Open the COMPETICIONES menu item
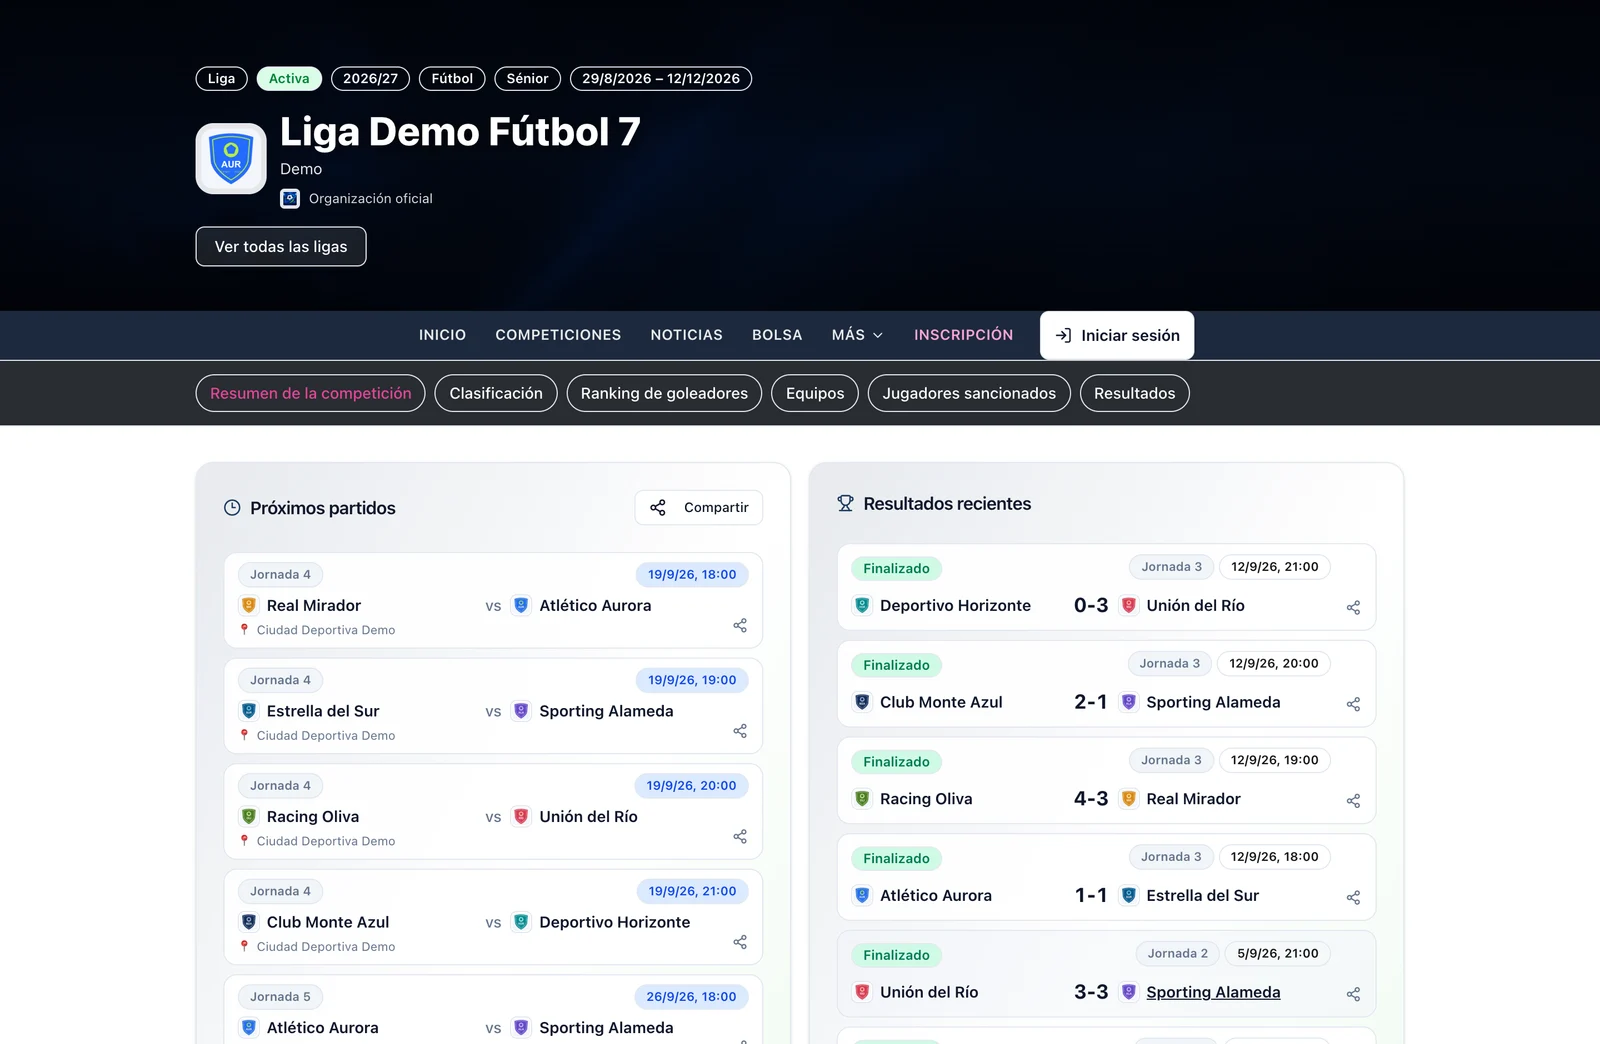The image size is (1600, 1044). click(x=558, y=335)
